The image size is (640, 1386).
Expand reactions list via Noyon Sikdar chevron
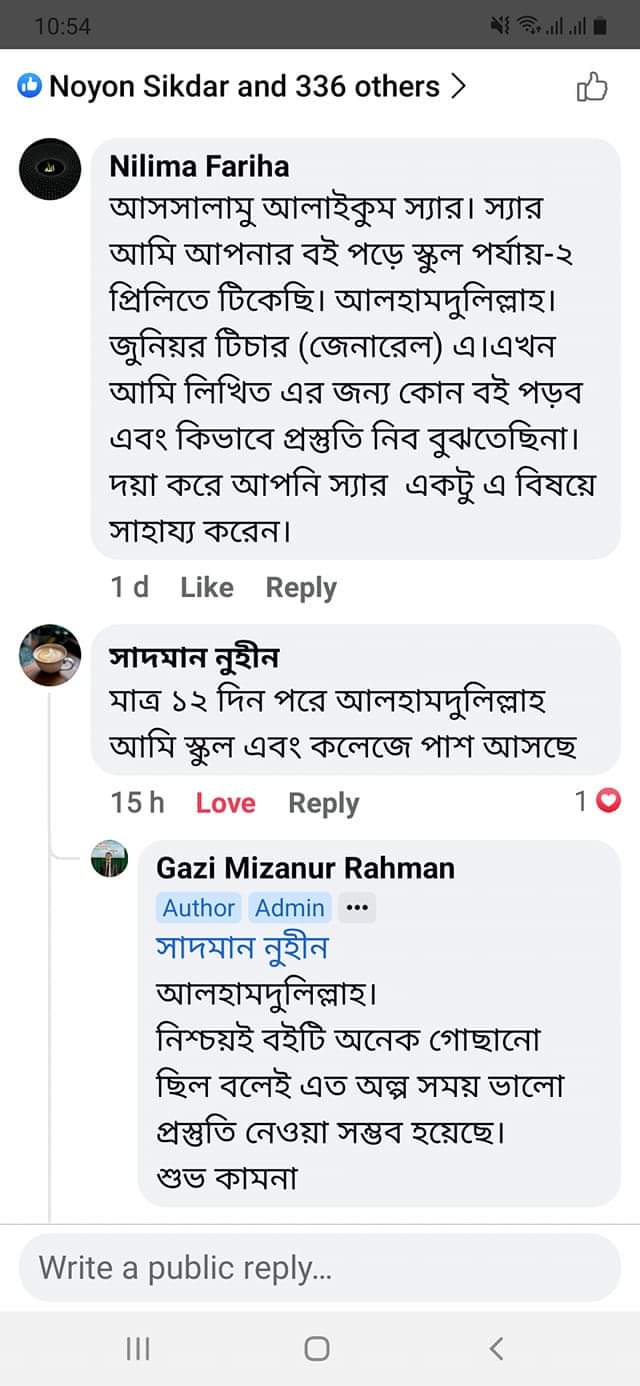pos(458,87)
